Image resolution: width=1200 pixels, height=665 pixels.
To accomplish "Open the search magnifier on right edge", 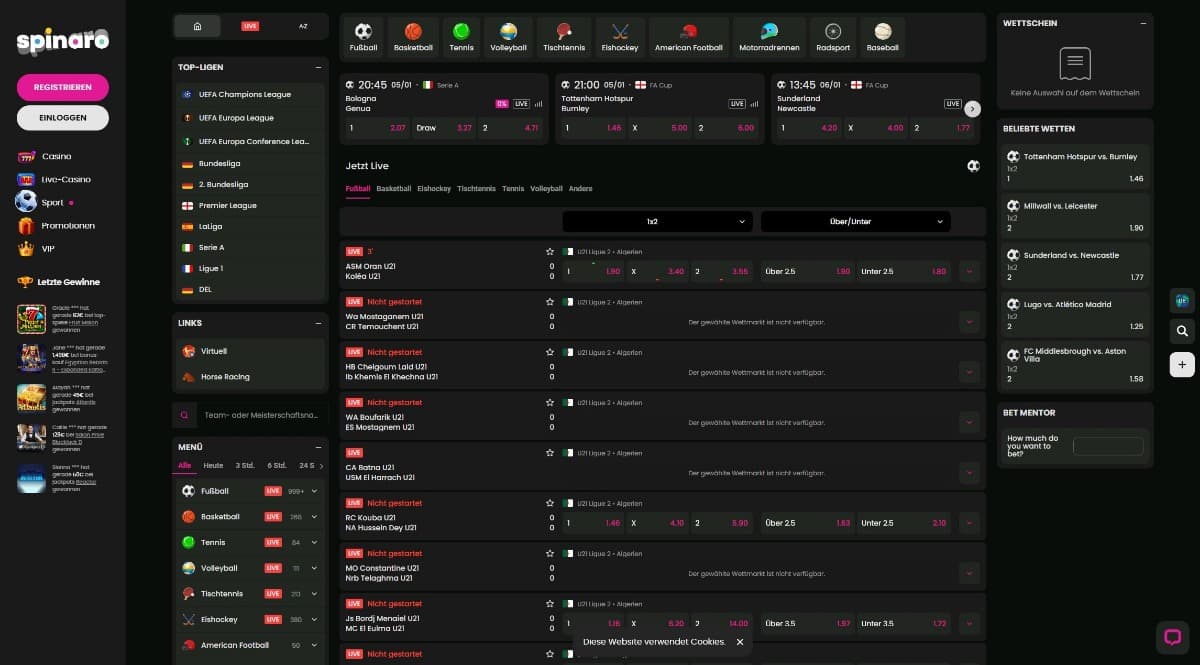I will [1182, 331].
